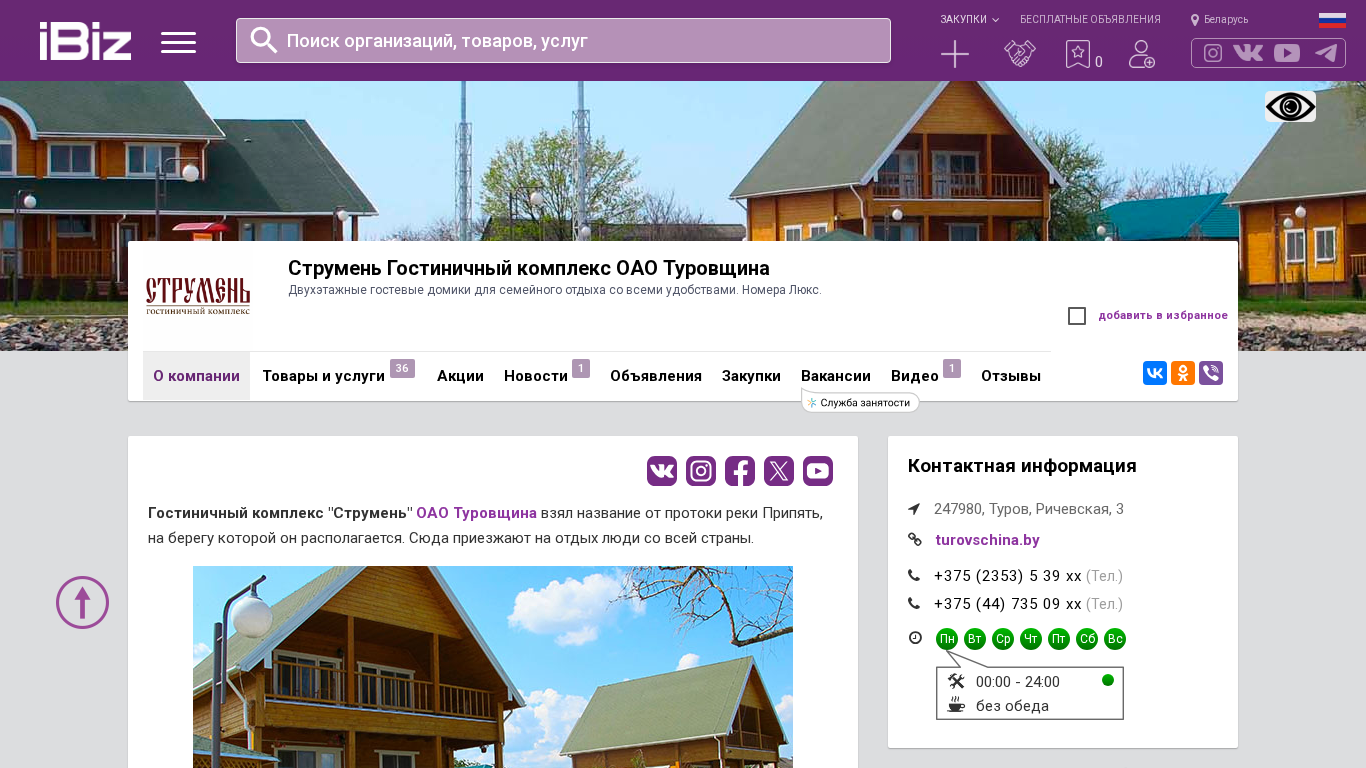
Task: Click the address '247980, Туров, Ричевская, 3'
Action: coord(1029,509)
